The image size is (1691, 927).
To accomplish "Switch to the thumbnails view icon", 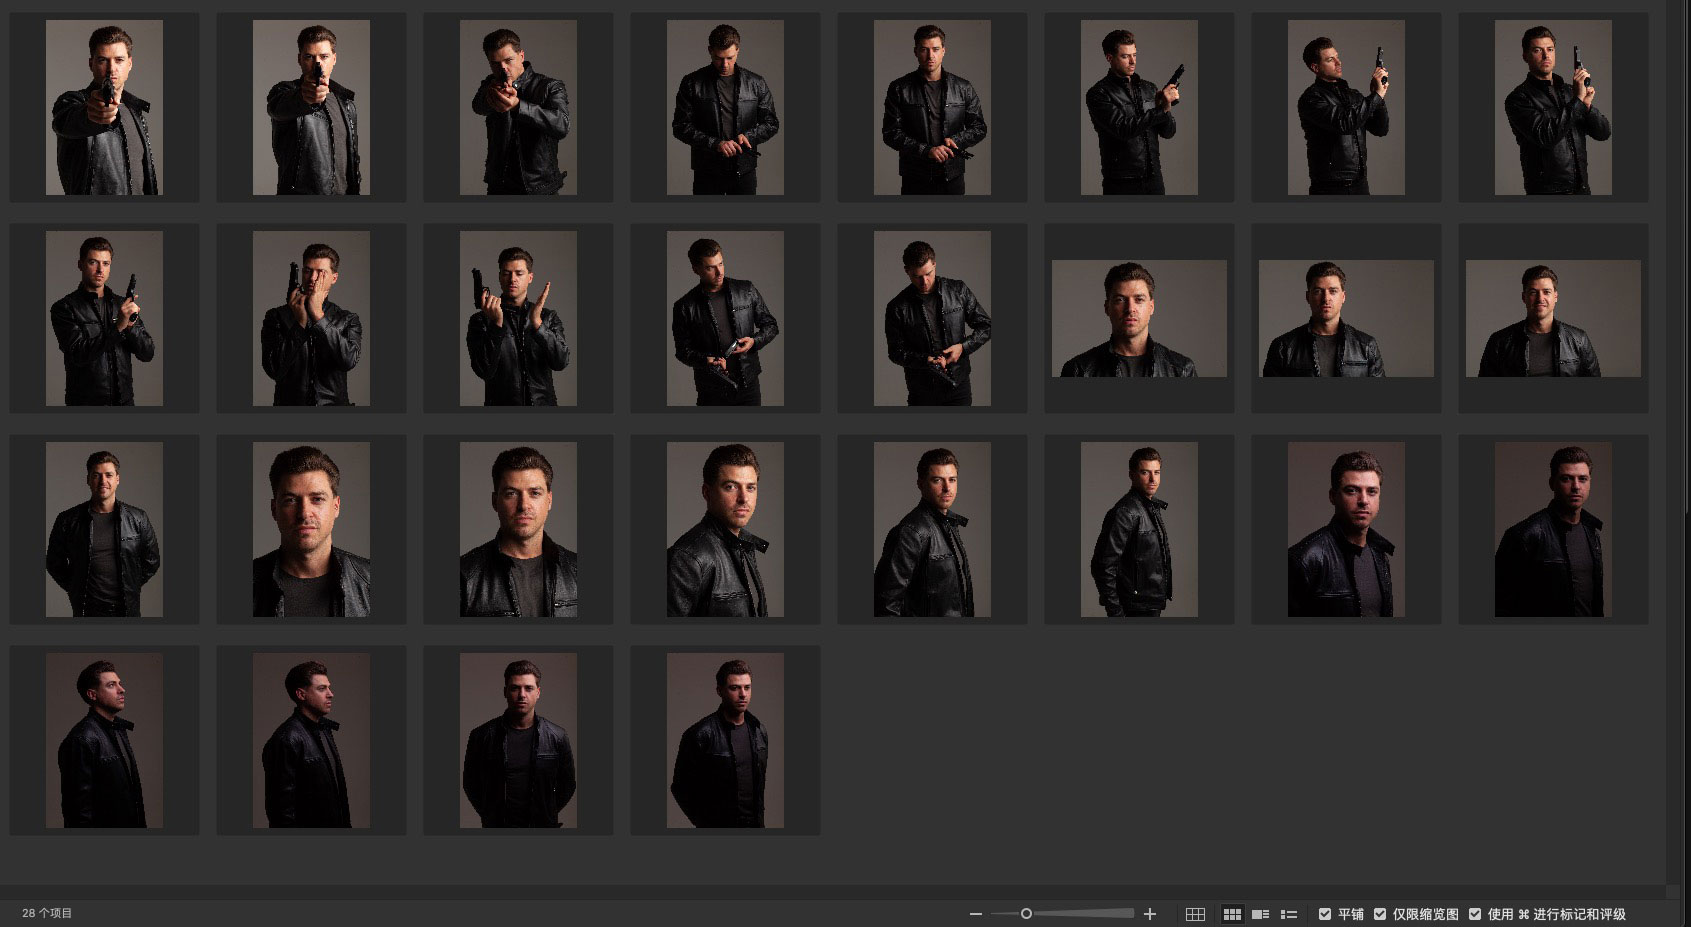I will pos(1232,914).
